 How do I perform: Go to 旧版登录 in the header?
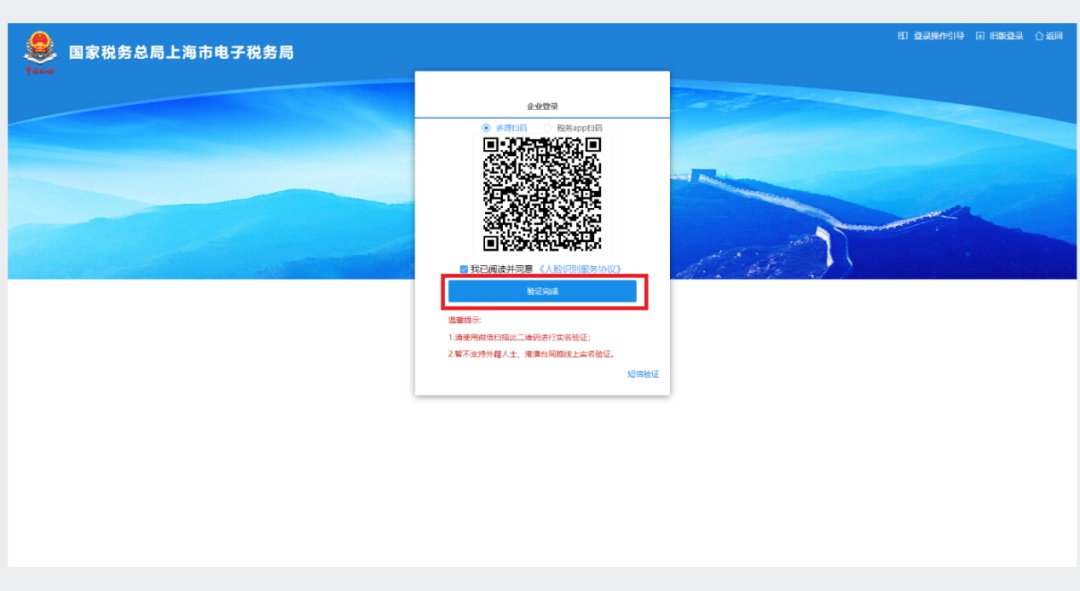(1006, 36)
